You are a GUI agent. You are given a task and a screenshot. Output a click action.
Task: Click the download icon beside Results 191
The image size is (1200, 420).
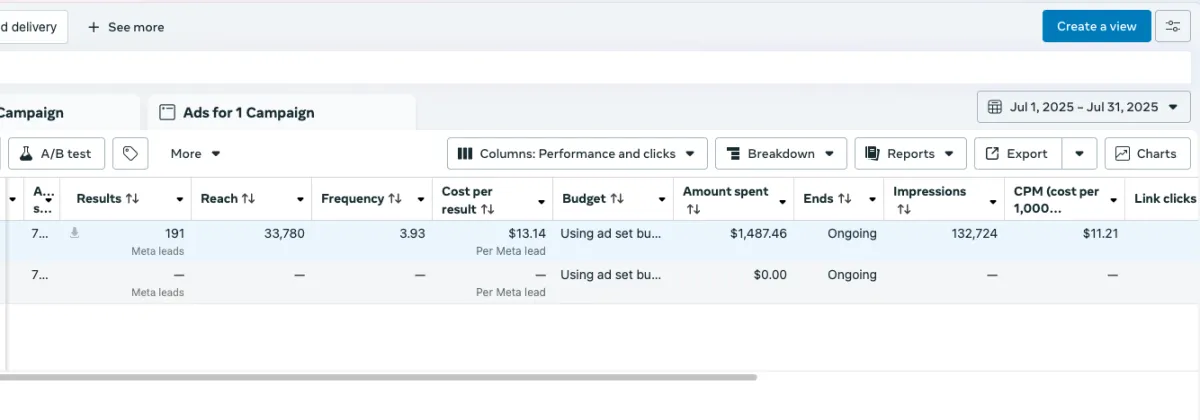[x=73, y=233]
